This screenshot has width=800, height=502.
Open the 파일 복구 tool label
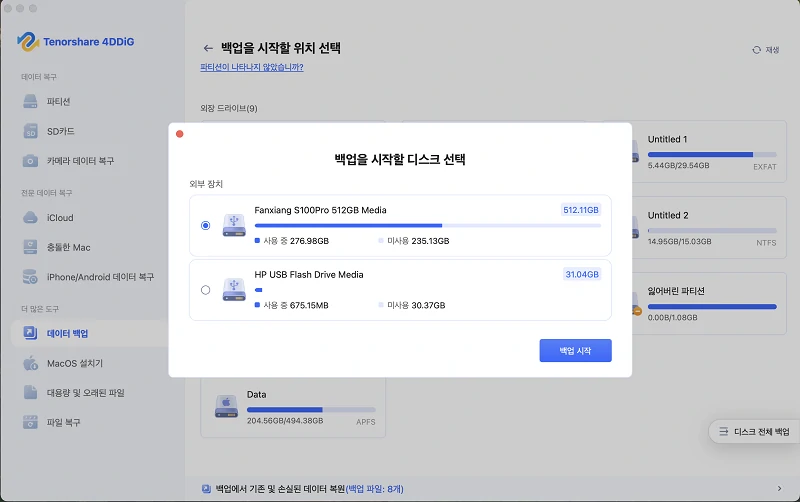click(x=63, y=422)
